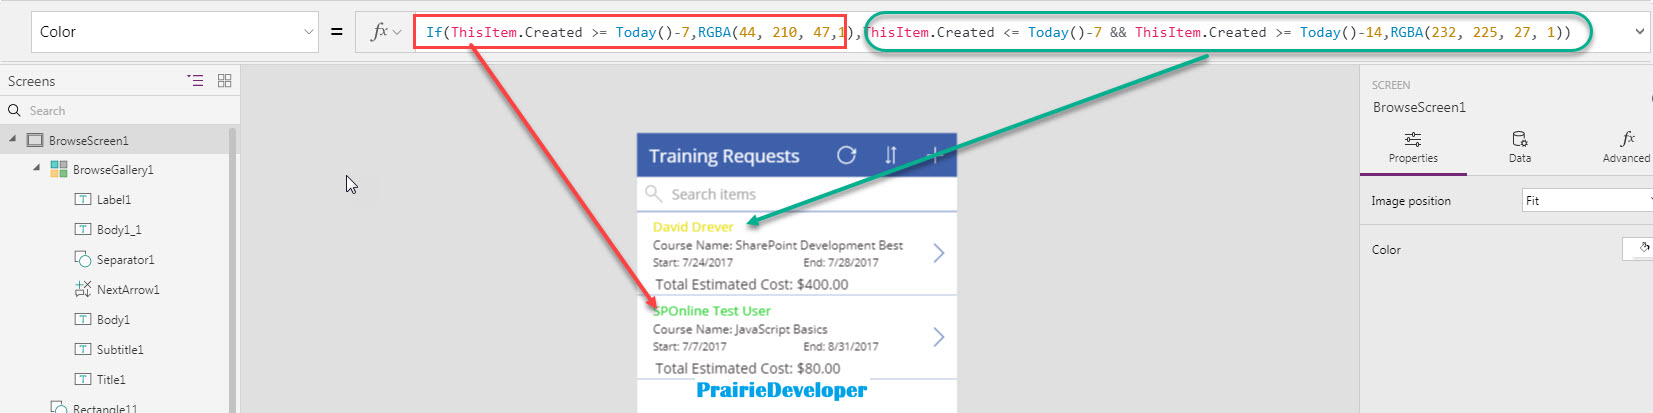Click the Training Requests title

tap(724, 156)
